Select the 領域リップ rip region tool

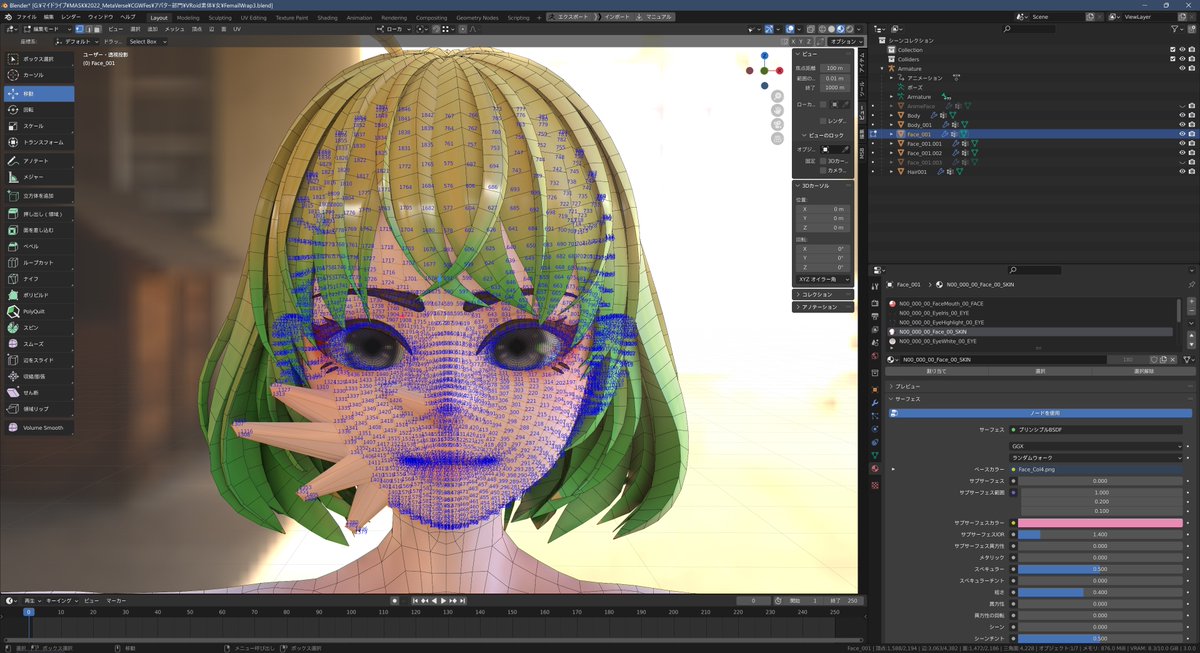(x=38, y=409)
